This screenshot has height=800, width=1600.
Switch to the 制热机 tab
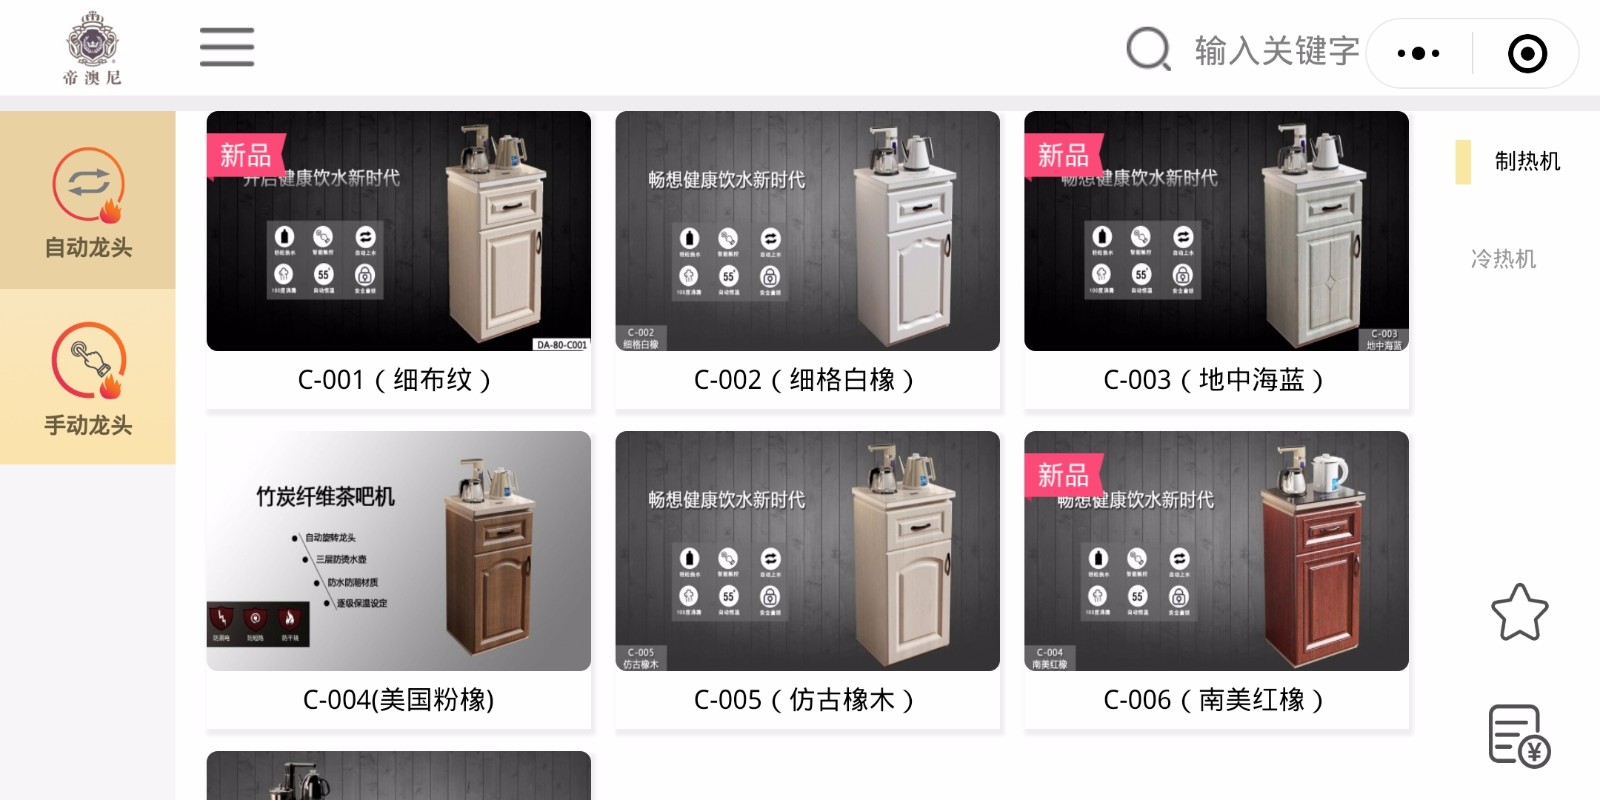pos(1527,161)
